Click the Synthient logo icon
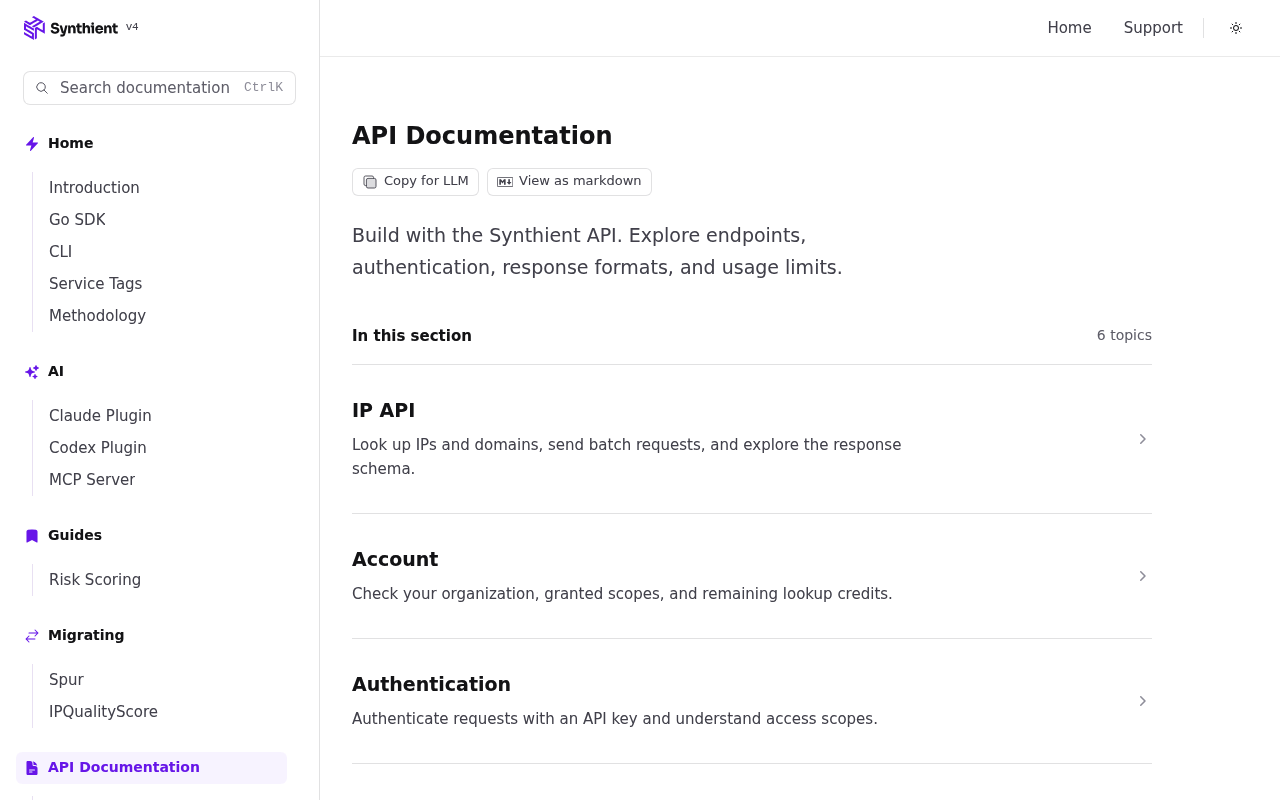1280x800 pixels. point(34,28)
